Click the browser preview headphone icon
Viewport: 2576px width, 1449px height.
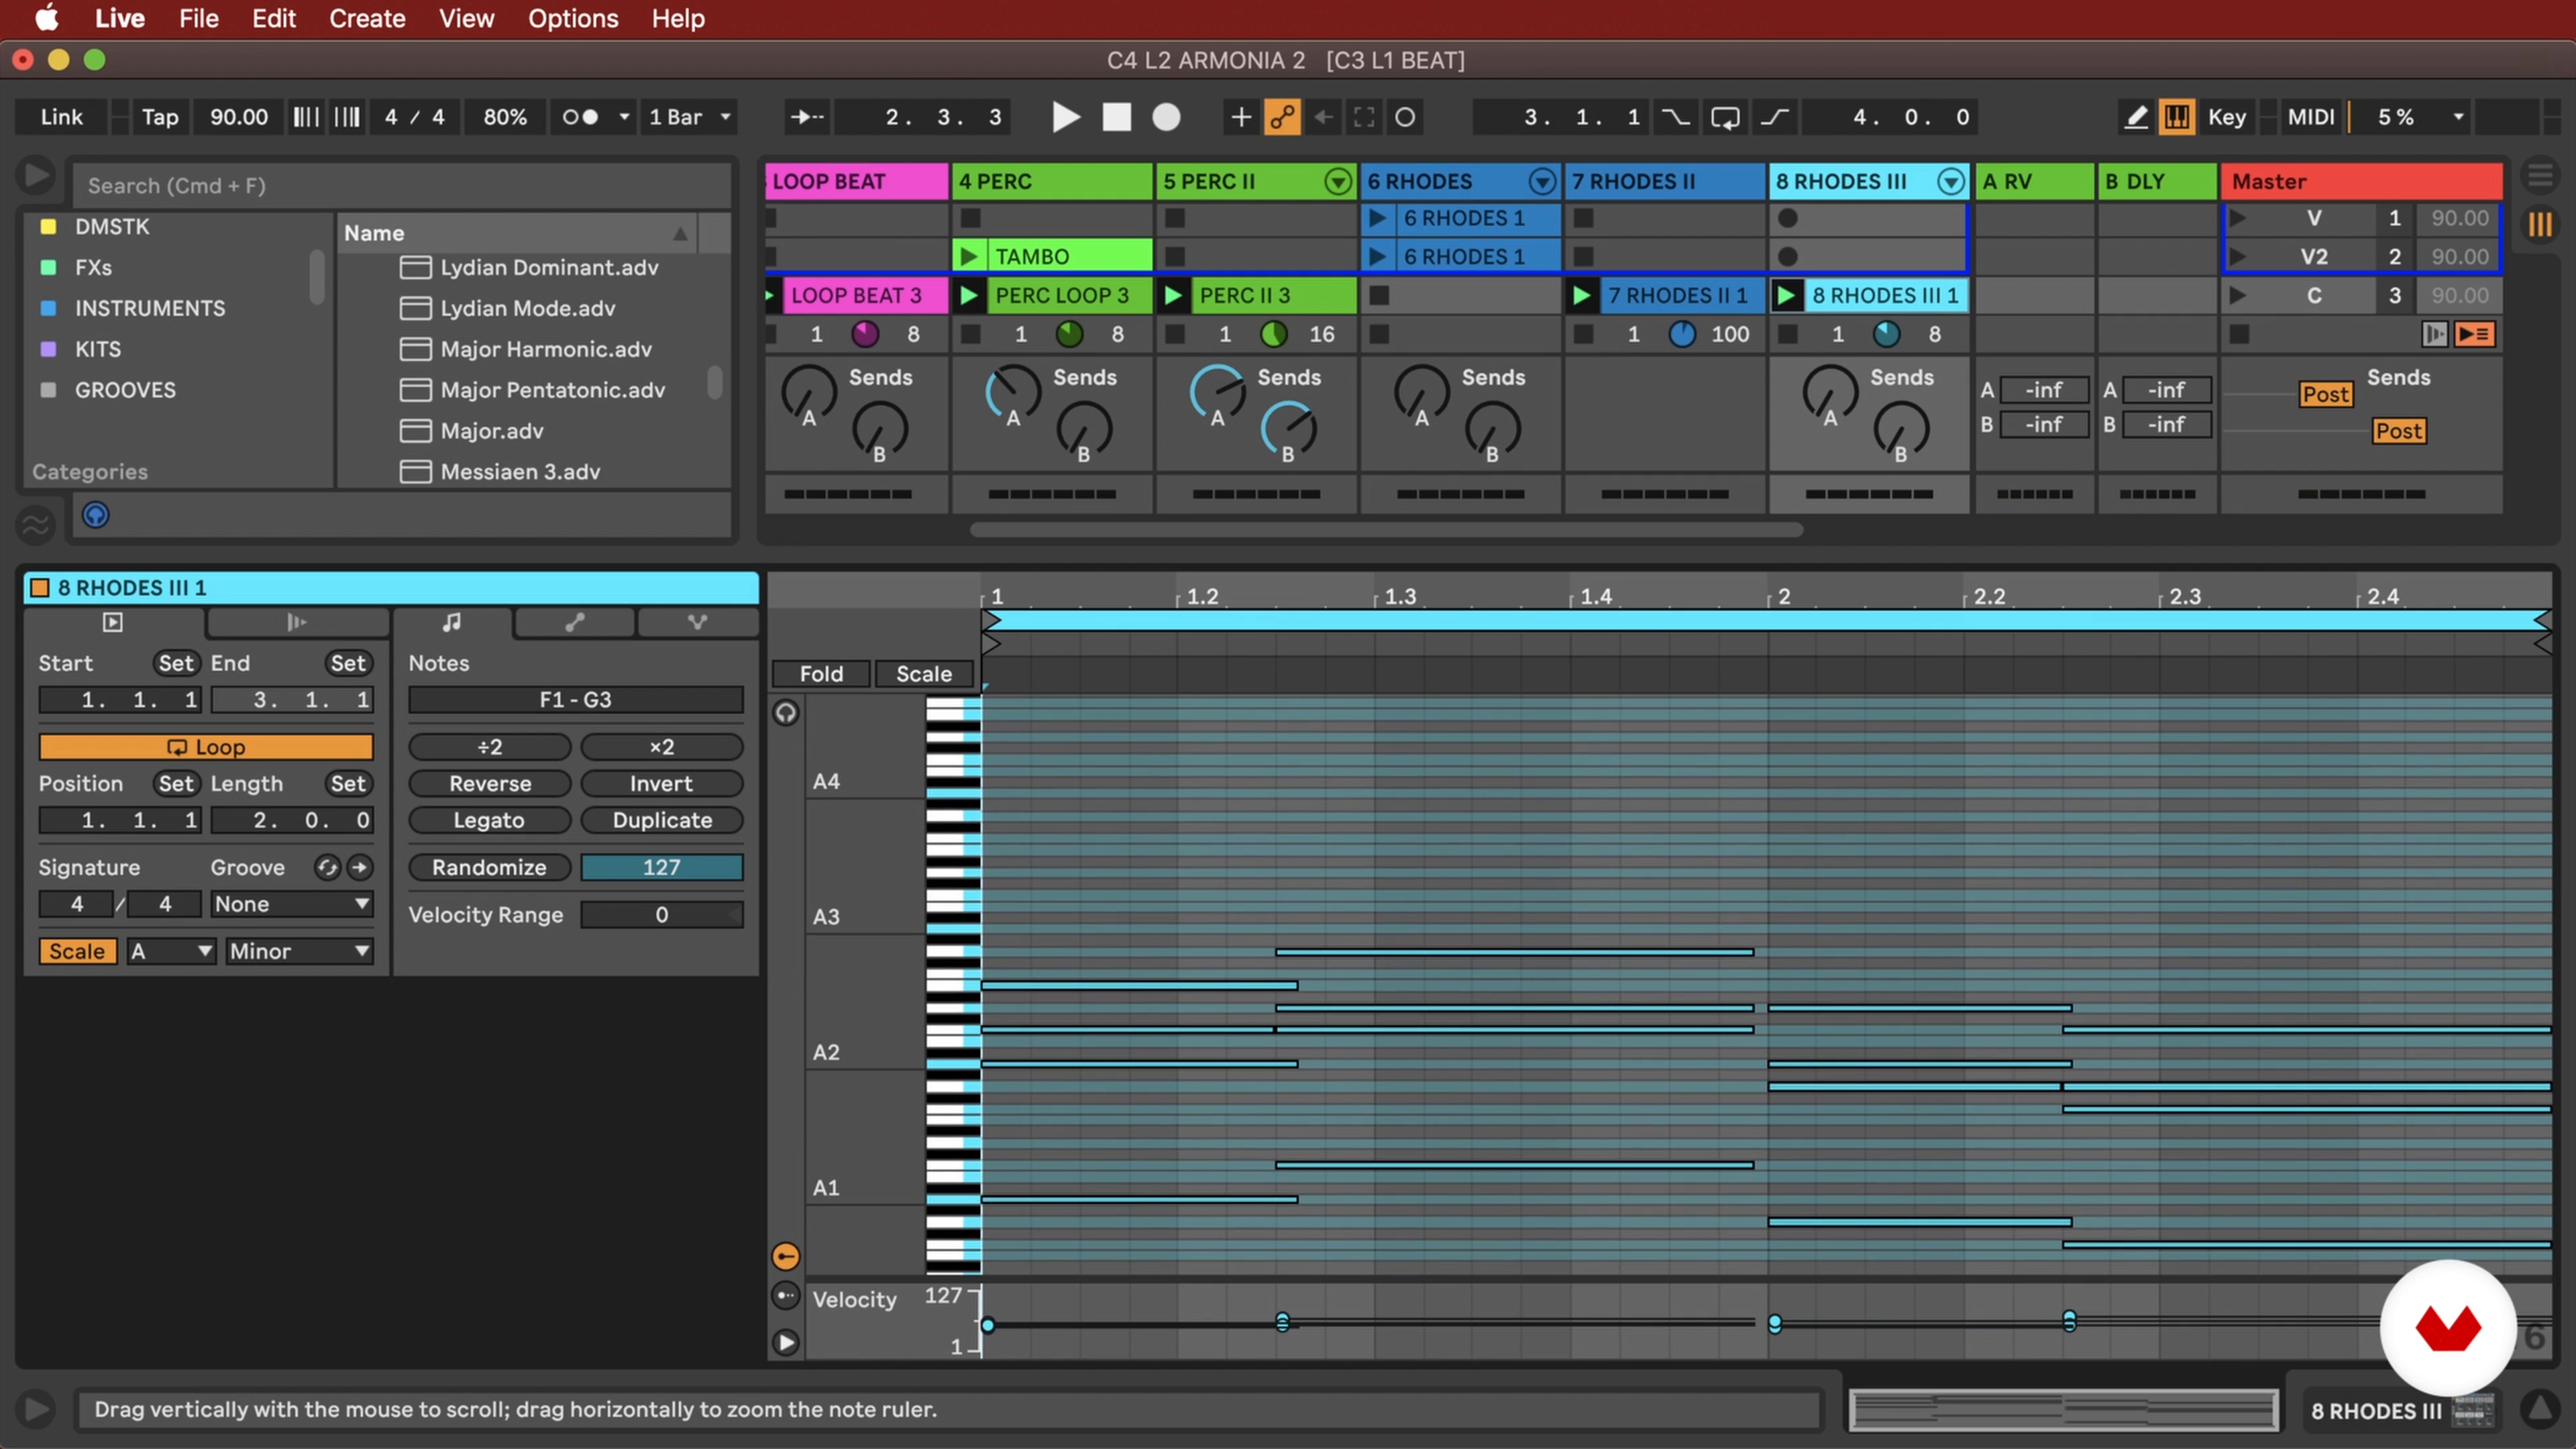click(x=95, y=515)
